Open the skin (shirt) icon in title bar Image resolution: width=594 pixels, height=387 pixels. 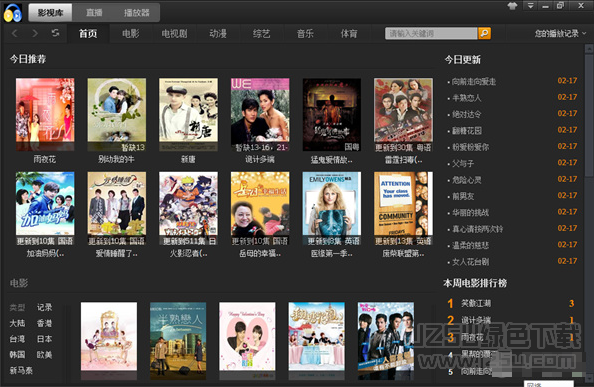point(513,6)
